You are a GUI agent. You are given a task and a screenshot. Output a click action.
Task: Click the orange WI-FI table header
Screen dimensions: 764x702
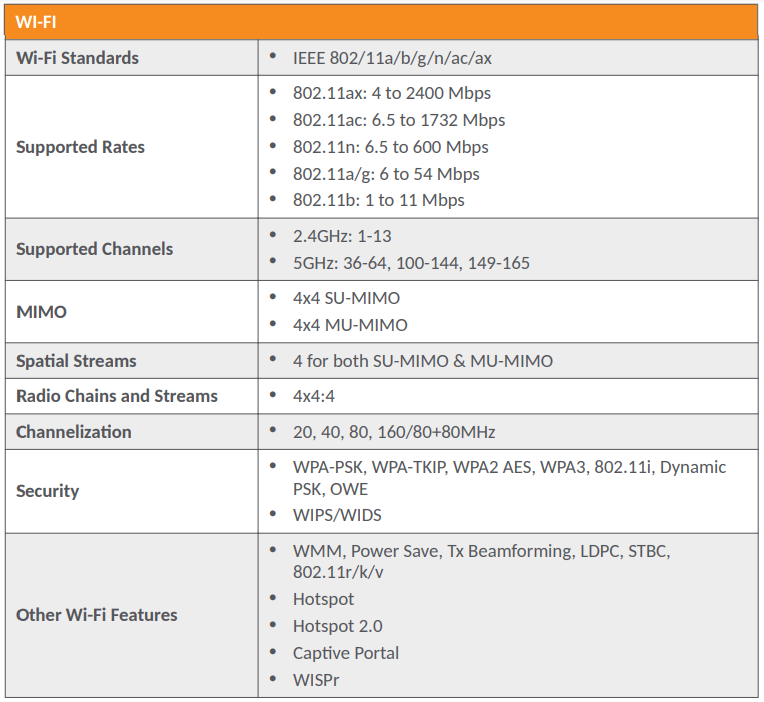(381, 23)
